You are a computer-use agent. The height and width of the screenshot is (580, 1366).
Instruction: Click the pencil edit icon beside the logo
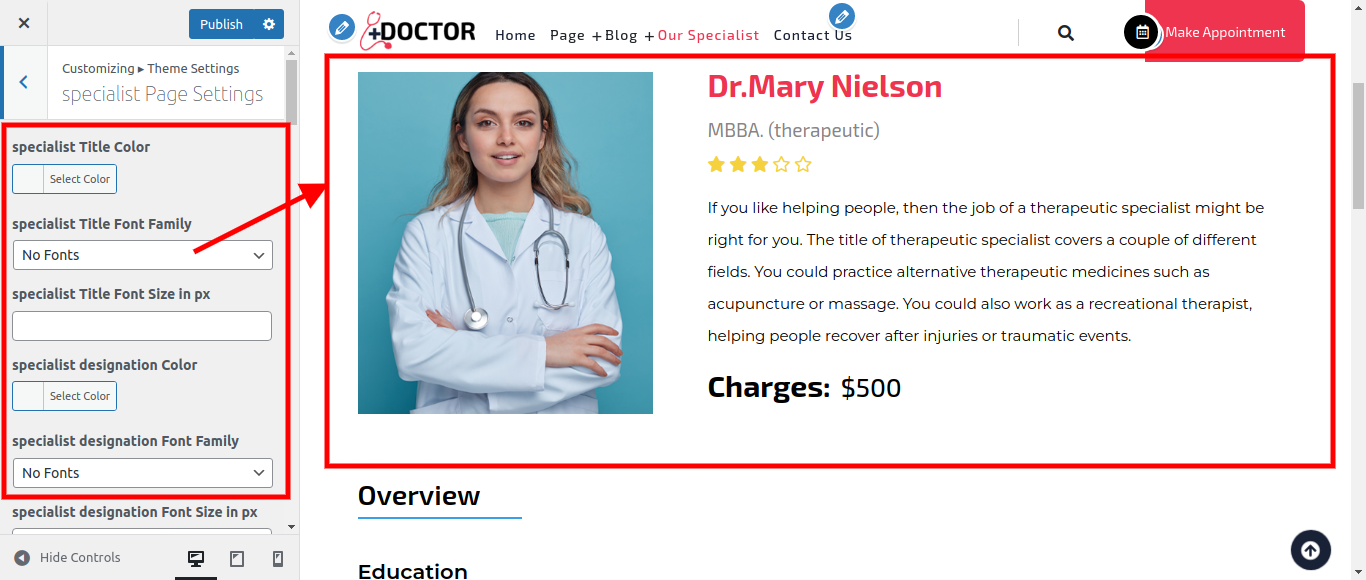342,27
